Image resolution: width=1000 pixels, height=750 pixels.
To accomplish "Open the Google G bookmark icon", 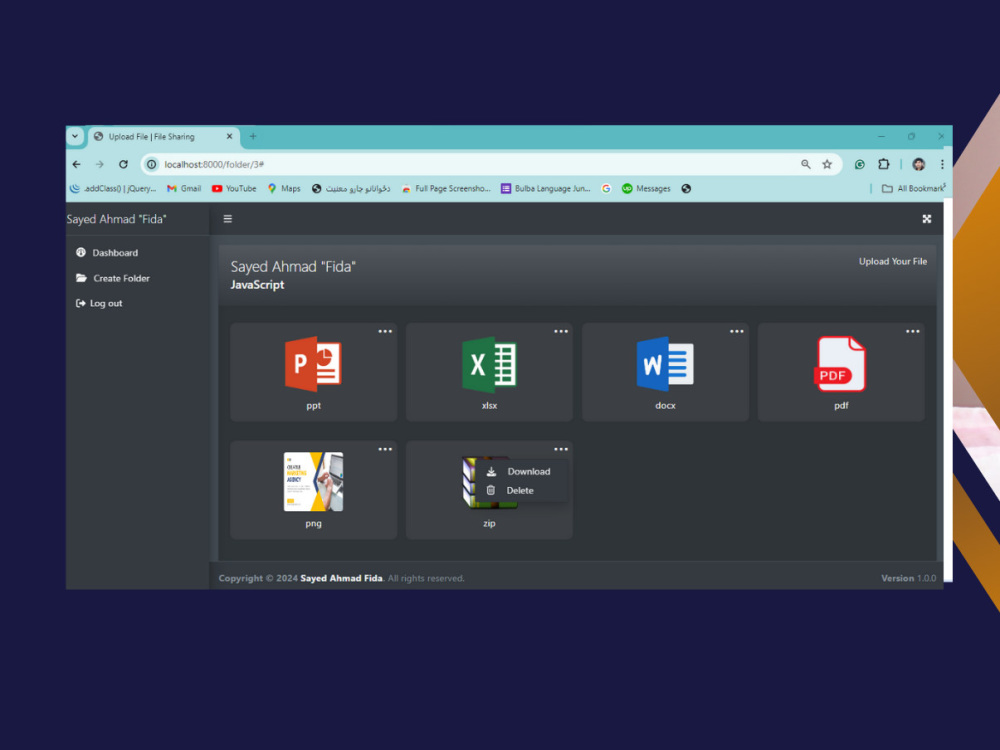I will pyautogui.click(x=606, y=189).
